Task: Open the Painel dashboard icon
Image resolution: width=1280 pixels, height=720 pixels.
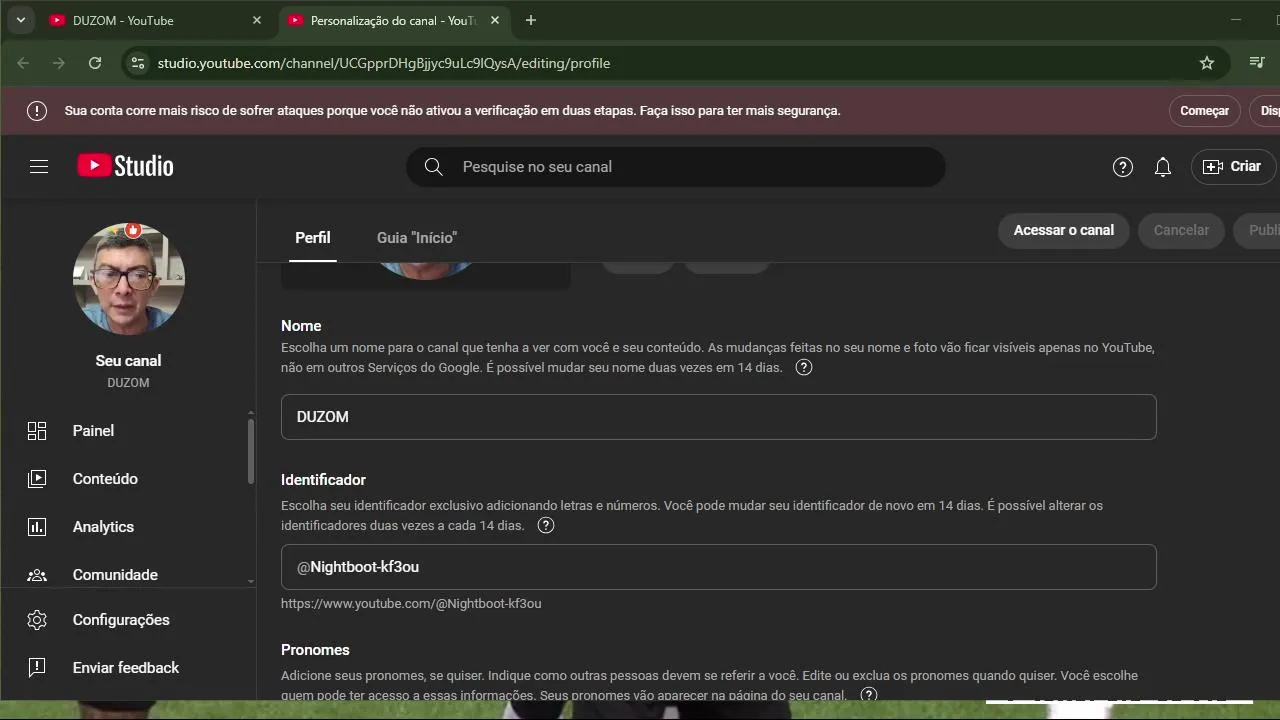Action: tap(37, 431)
